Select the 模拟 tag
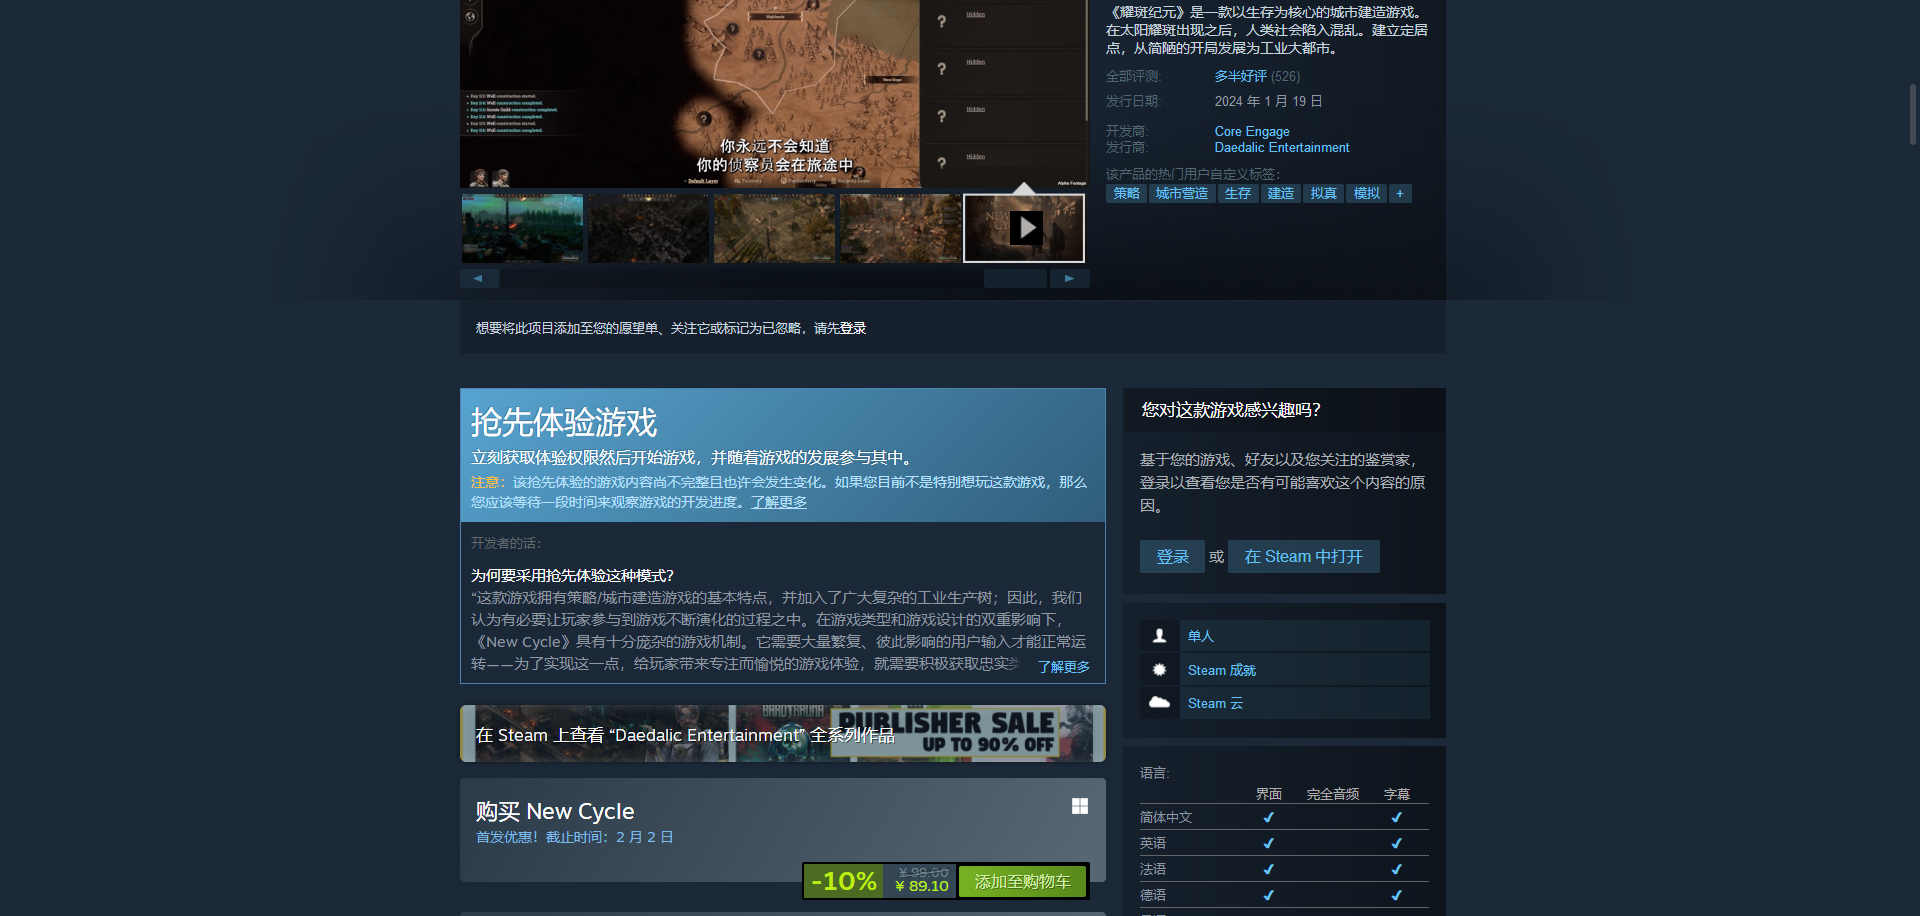Viewport: 1920px width, 916px height. point(1366,193)
